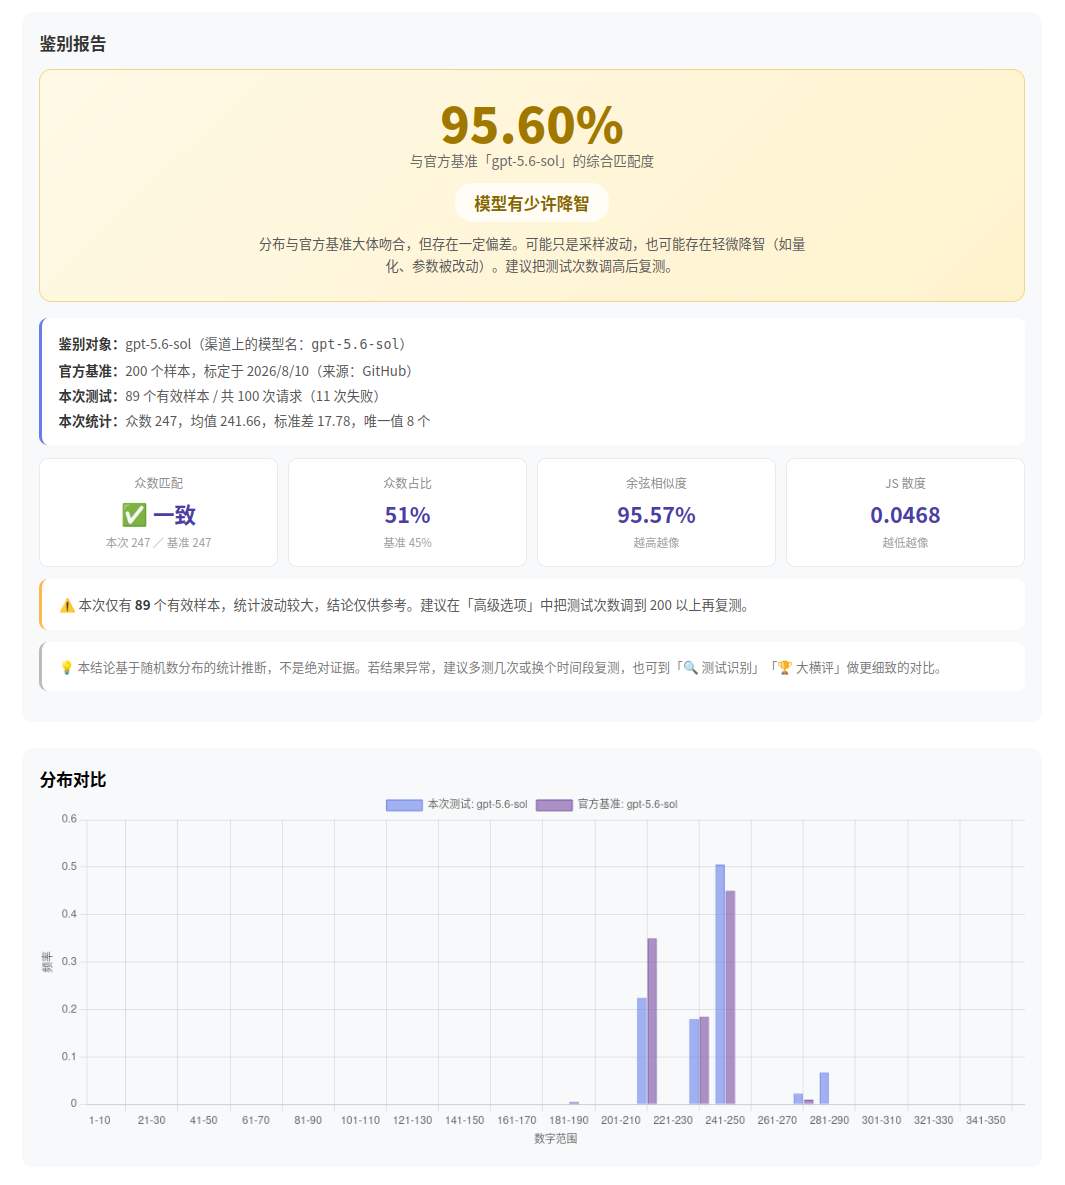Click the 241-250 x-axis label

(725, 1120)
